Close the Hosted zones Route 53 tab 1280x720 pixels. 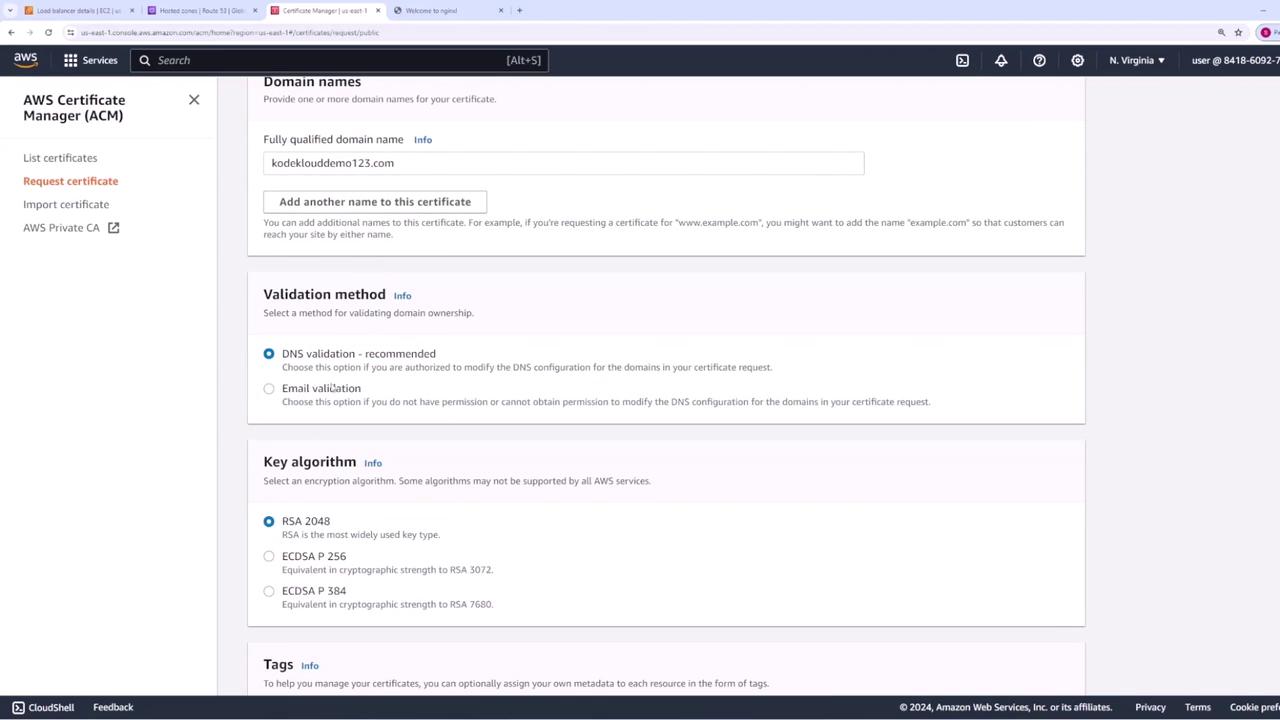pyautogui.click(x=255, y=11)
